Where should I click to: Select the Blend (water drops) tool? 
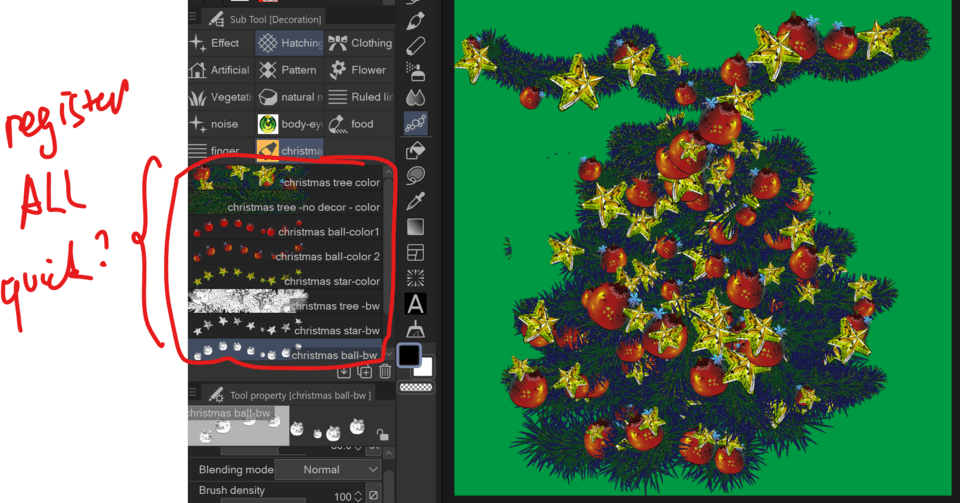[x=415, y=97]
